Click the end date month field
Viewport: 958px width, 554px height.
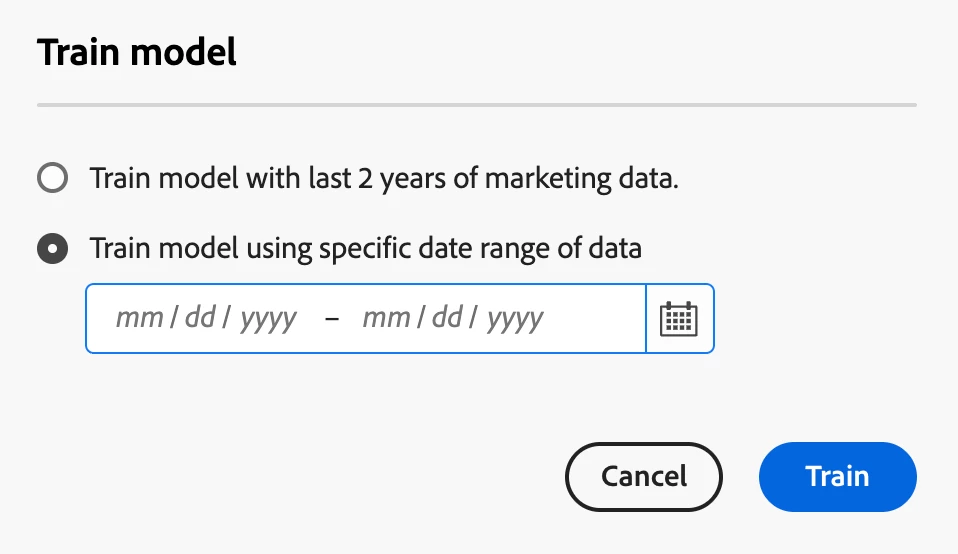(386, 319)
